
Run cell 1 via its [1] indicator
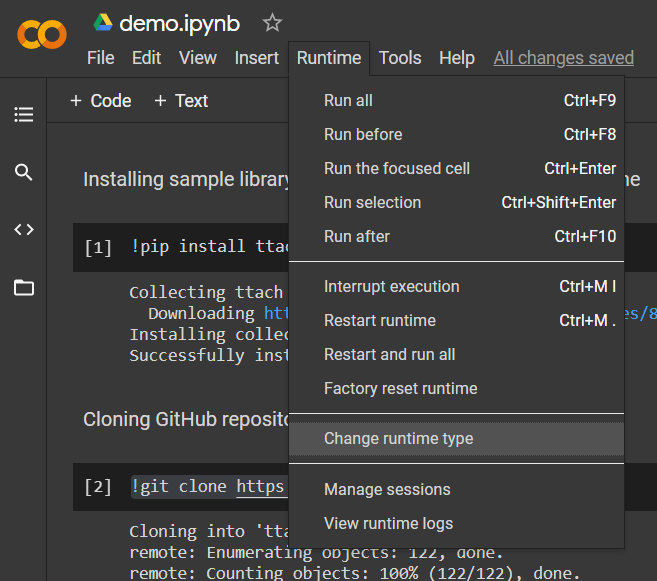pos(98,247)
